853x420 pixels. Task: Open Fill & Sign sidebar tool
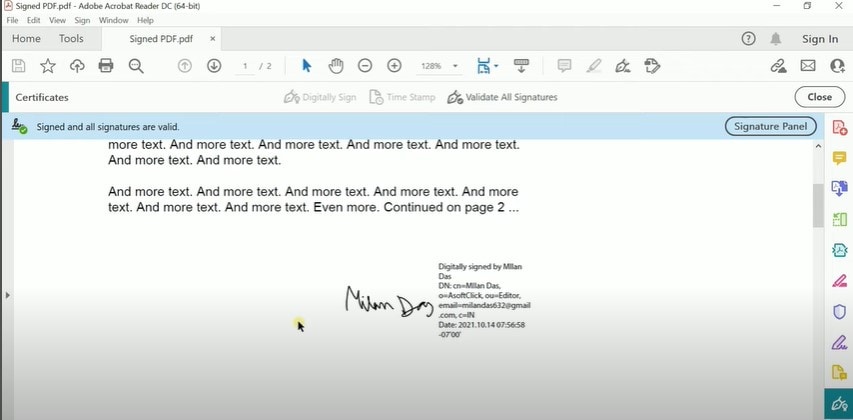[840, 343]
